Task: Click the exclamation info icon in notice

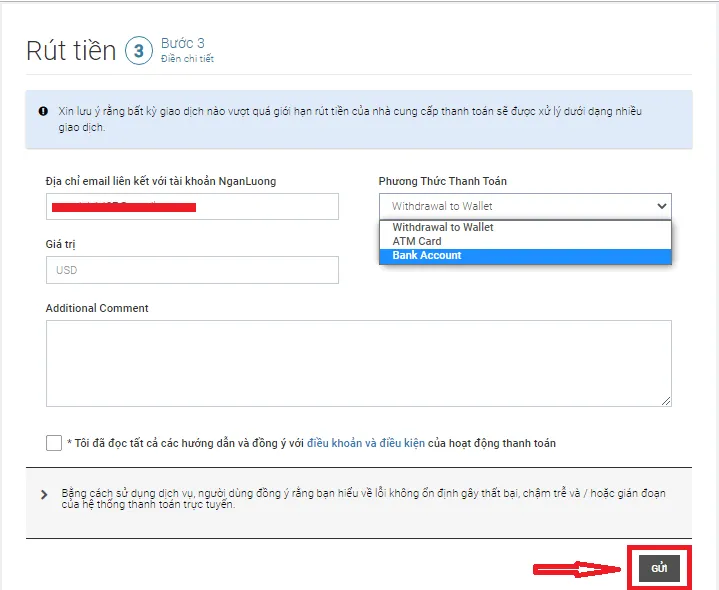Action: pyautogui.click(x=43, y=111)
